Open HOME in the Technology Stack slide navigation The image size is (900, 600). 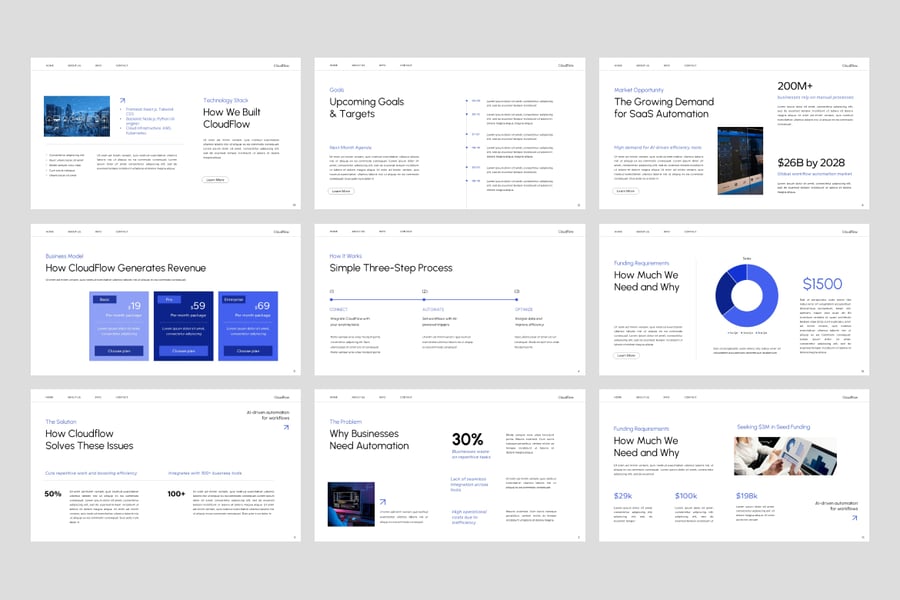coord(50,66)
